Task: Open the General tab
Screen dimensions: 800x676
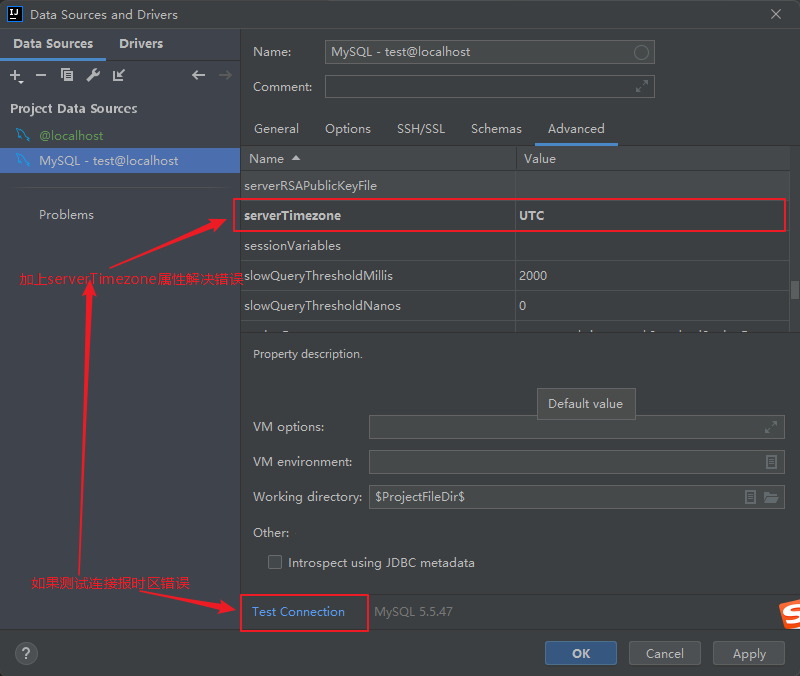Action: [x=276, y=129]
